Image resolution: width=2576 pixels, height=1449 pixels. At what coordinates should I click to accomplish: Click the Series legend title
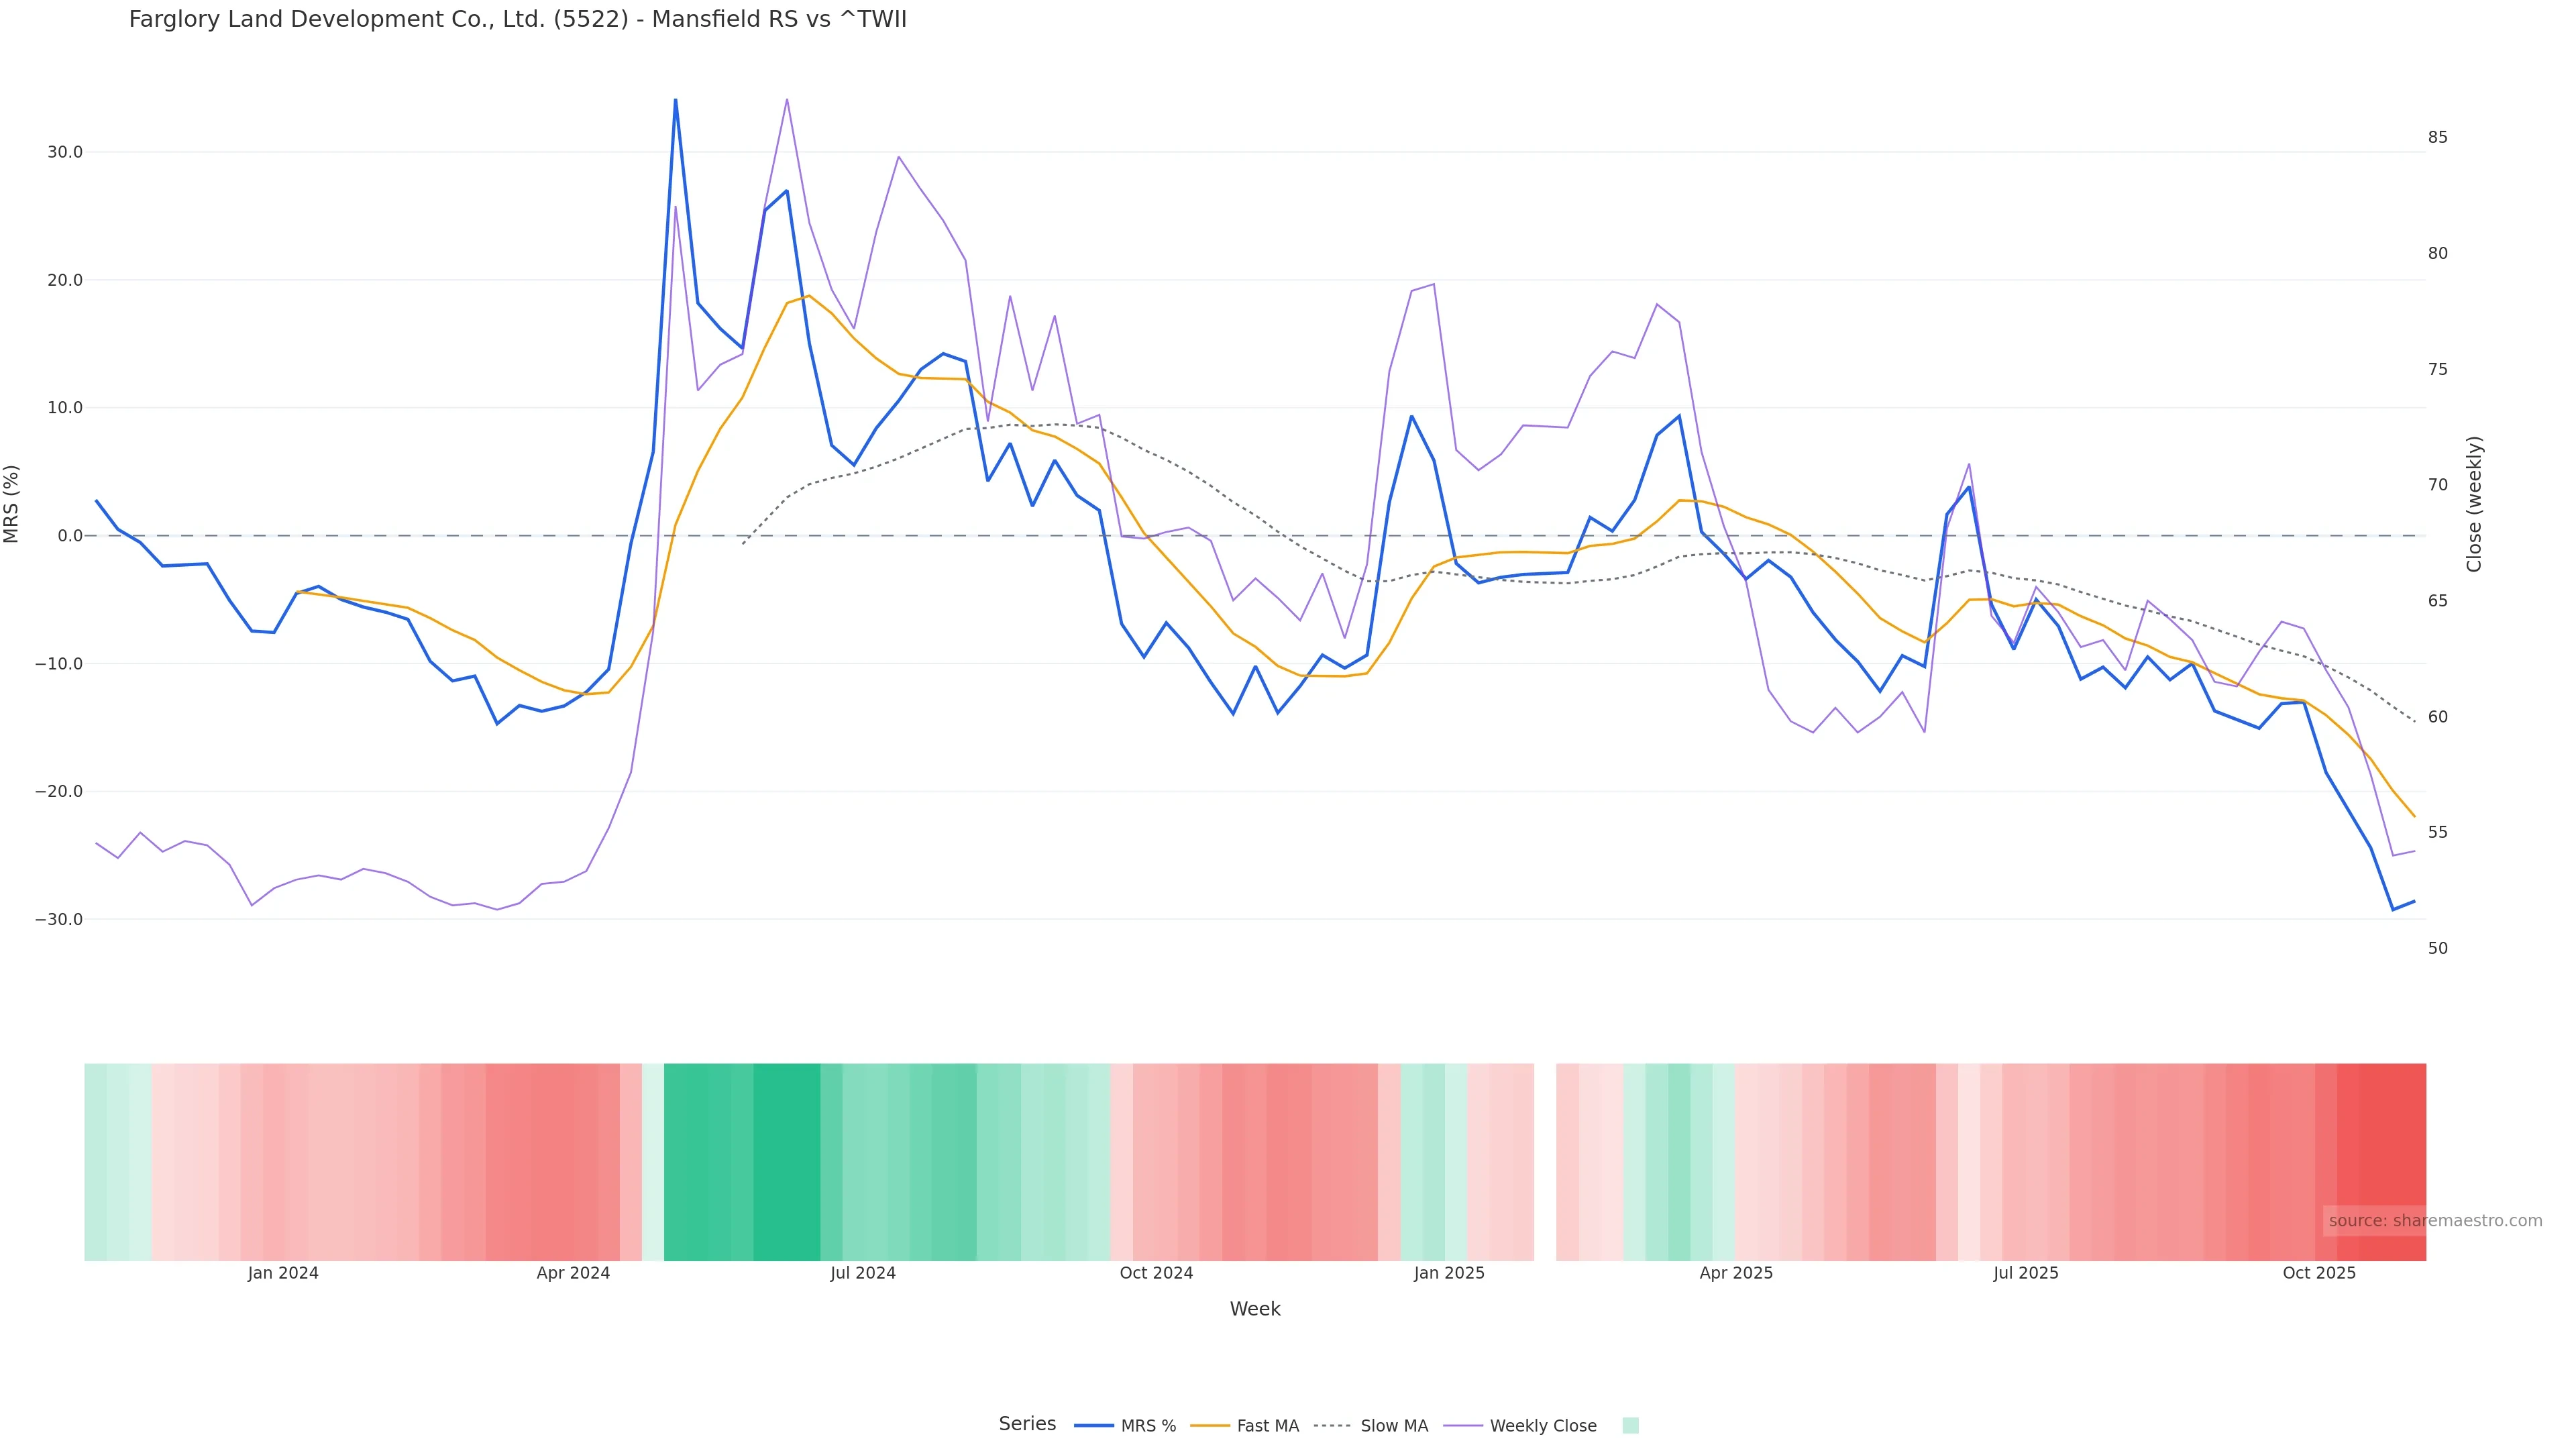pos(1027,1424)
